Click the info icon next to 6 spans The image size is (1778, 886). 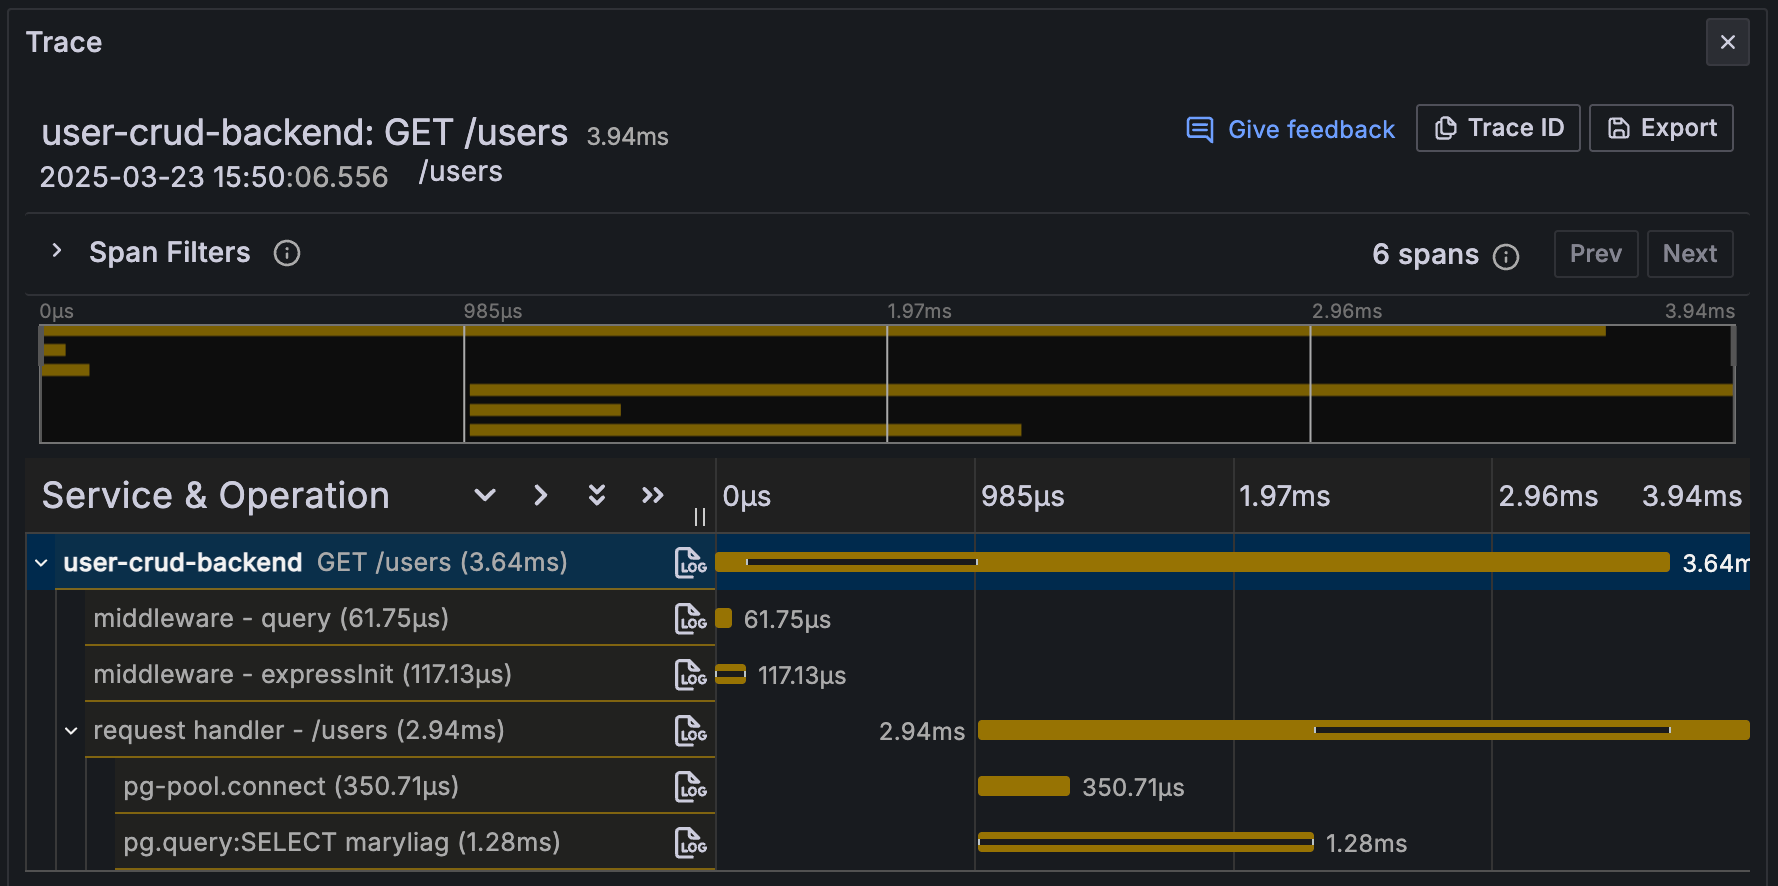[x=1506, y=257]
